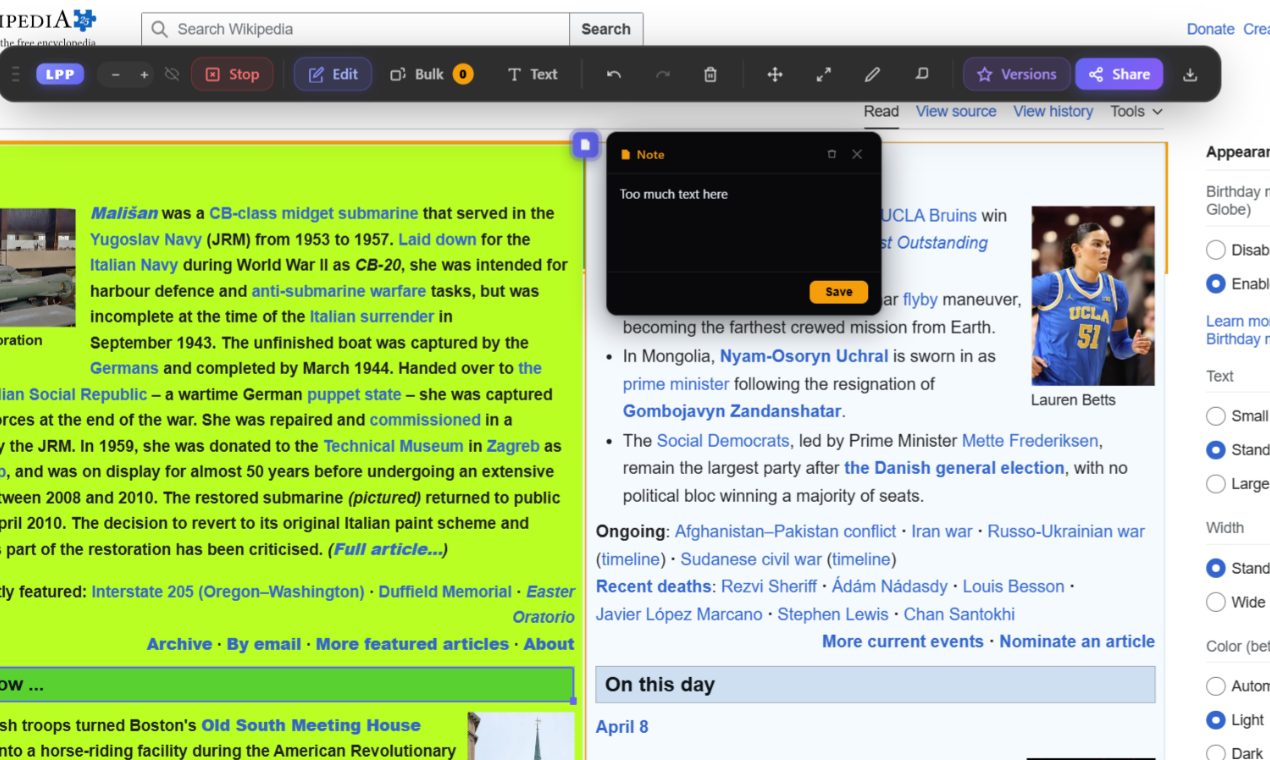Open the Full article link
The height and width of the screenshot is (760, 1270).
[x=388, y=549]
